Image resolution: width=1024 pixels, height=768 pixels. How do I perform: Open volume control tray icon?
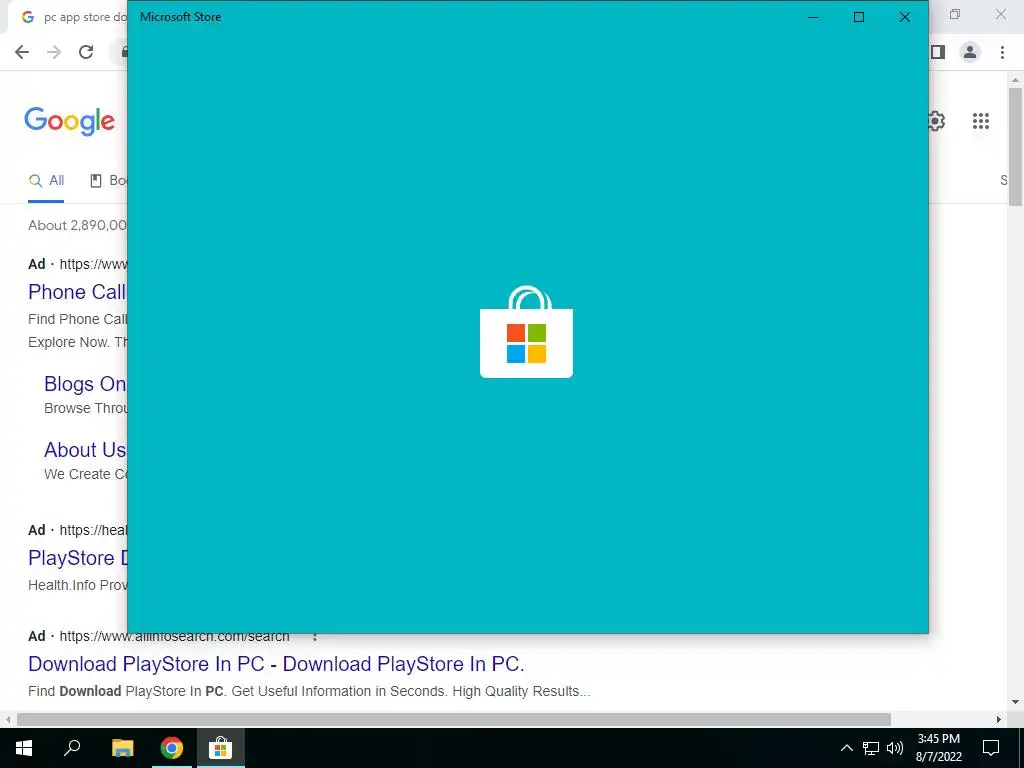point(895,748)
